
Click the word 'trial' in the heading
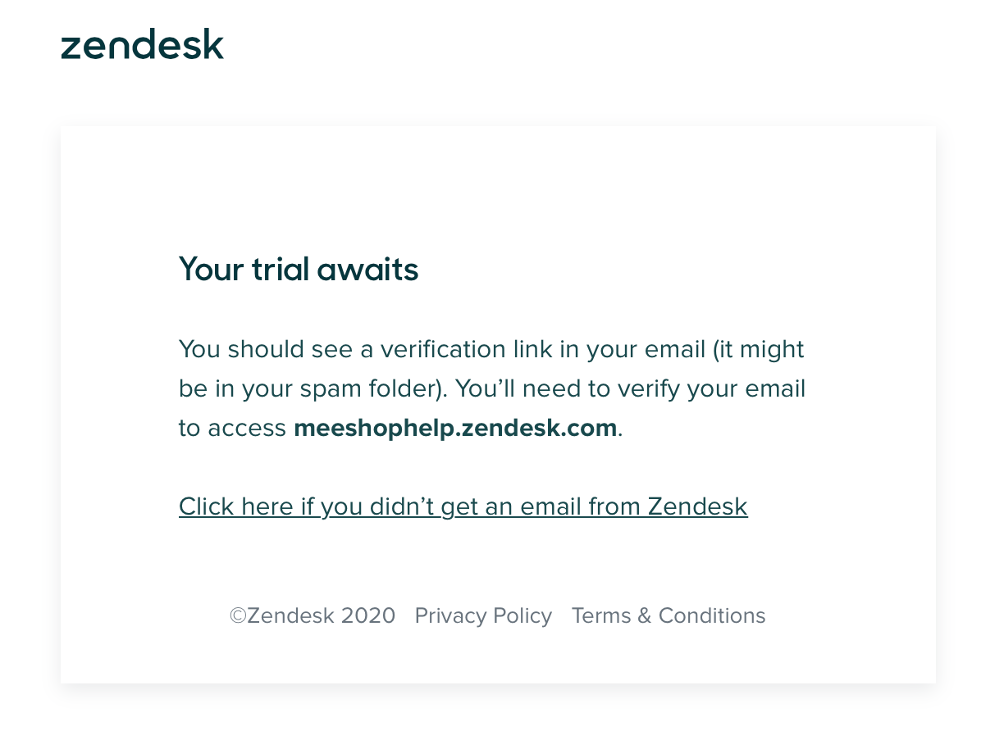(x=280, y=269)
